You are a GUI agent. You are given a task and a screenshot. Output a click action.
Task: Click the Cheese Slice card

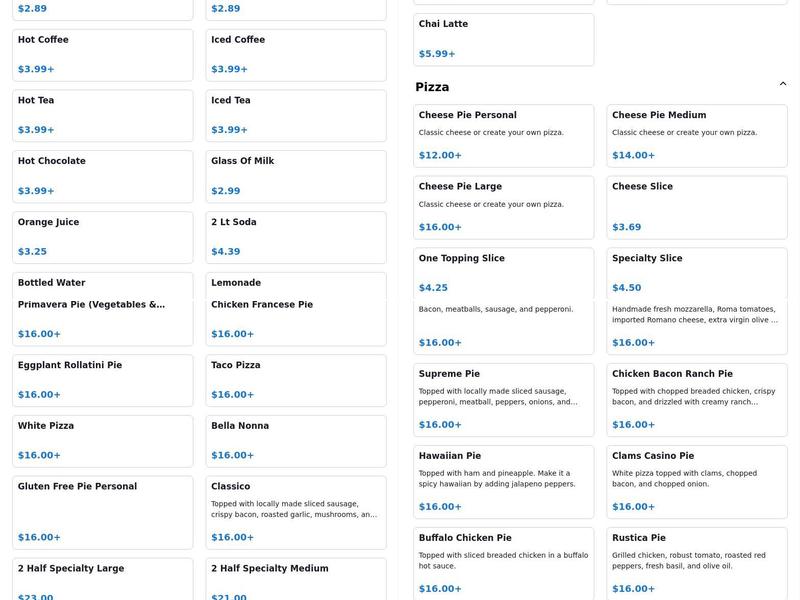pyautogui.click(x=696, y=207)
